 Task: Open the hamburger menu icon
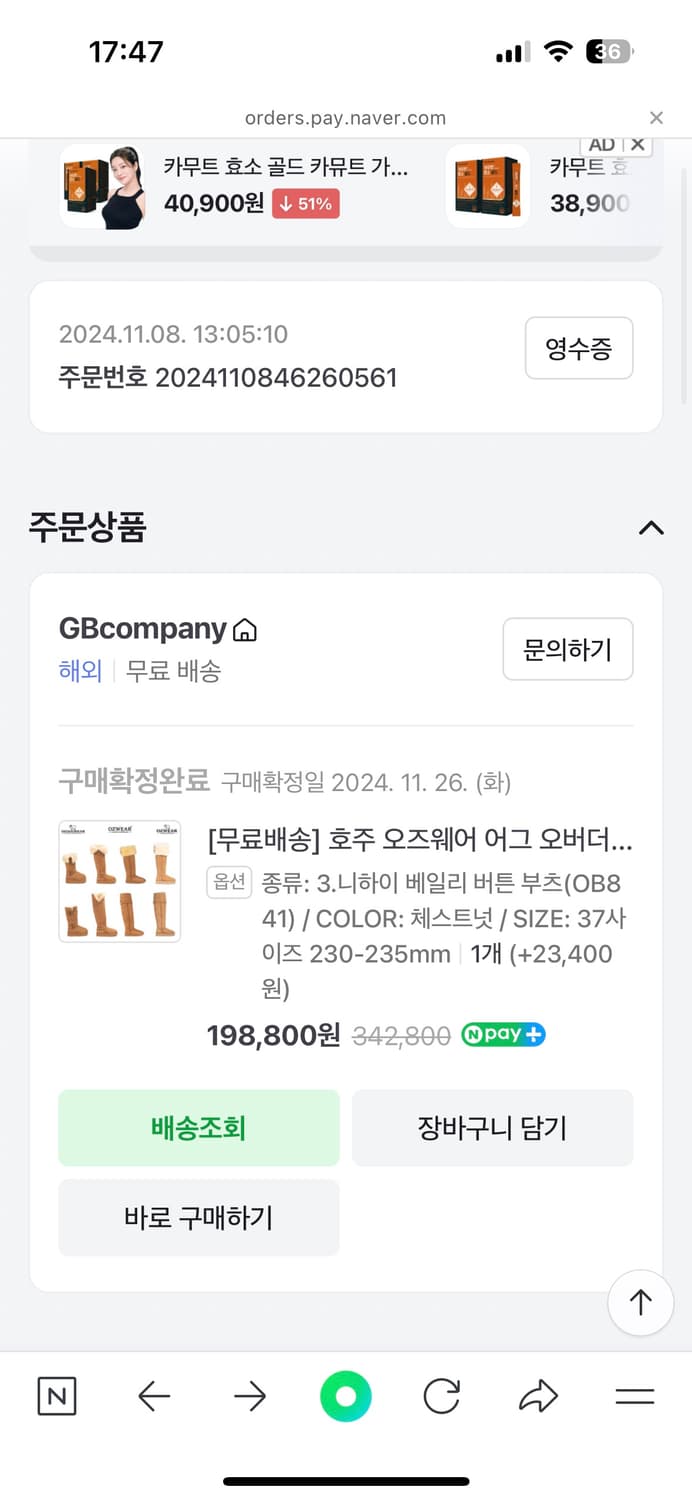click(x=635, y=1397)
